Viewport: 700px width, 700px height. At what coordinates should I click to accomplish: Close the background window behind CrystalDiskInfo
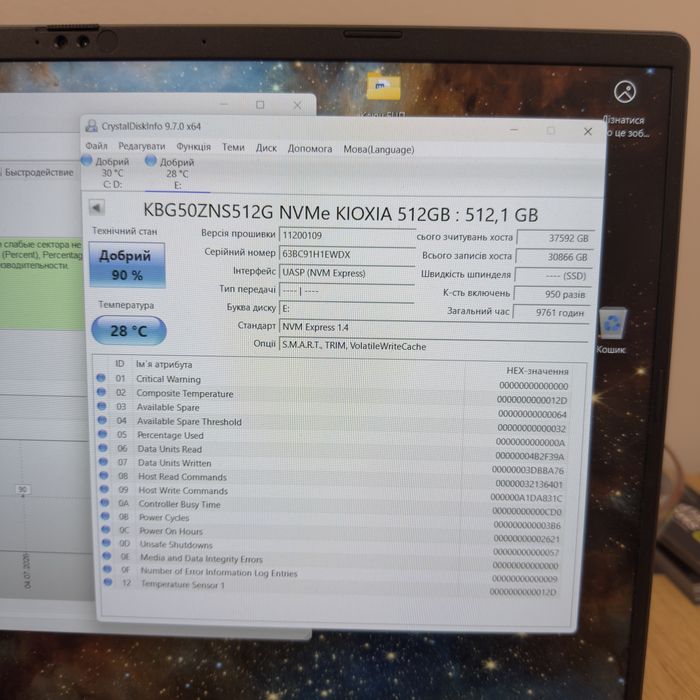[x=297, y=105]
